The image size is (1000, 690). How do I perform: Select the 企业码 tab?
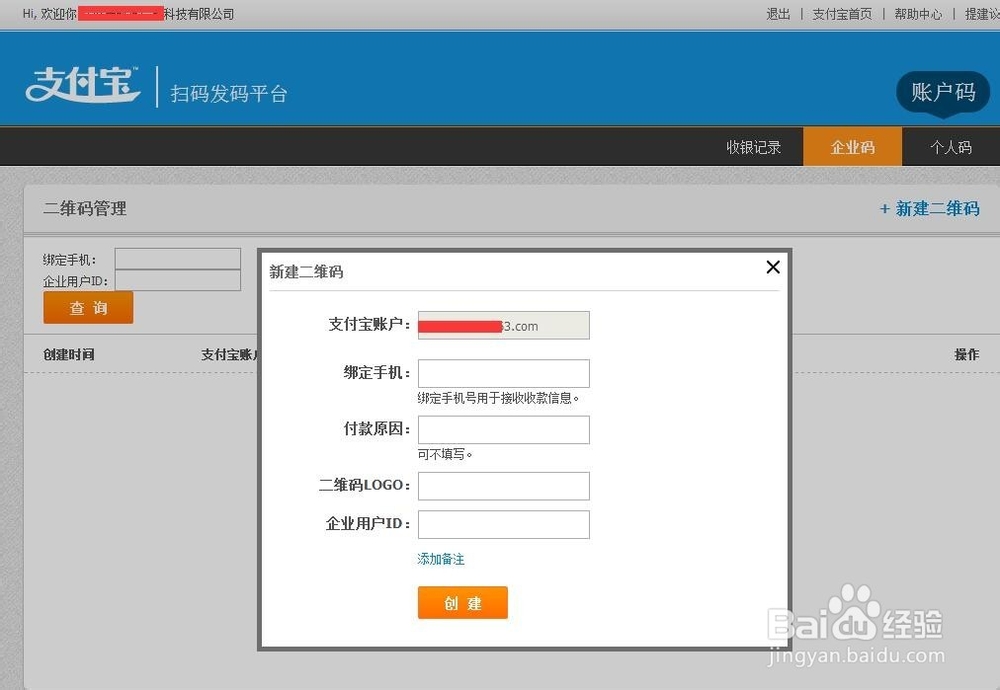click(x=853, y=147)
